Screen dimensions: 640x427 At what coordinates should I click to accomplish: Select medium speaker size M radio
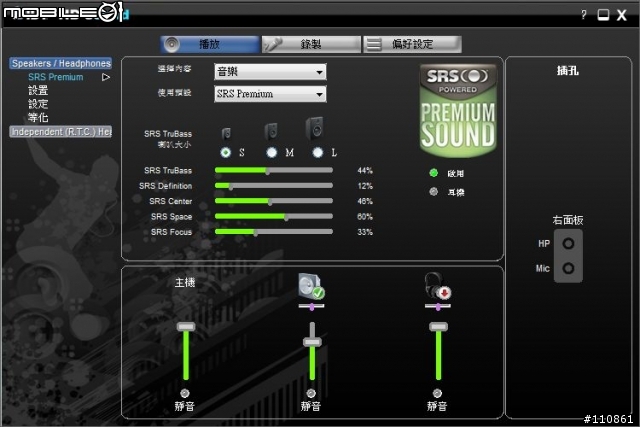(271, 152)
